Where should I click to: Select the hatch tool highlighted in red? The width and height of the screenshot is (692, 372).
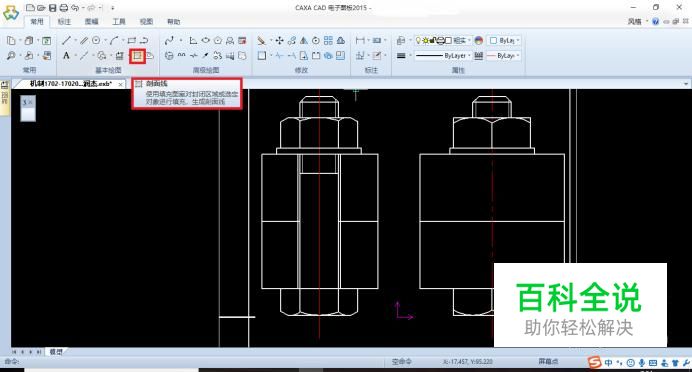[x=137, y=56]
